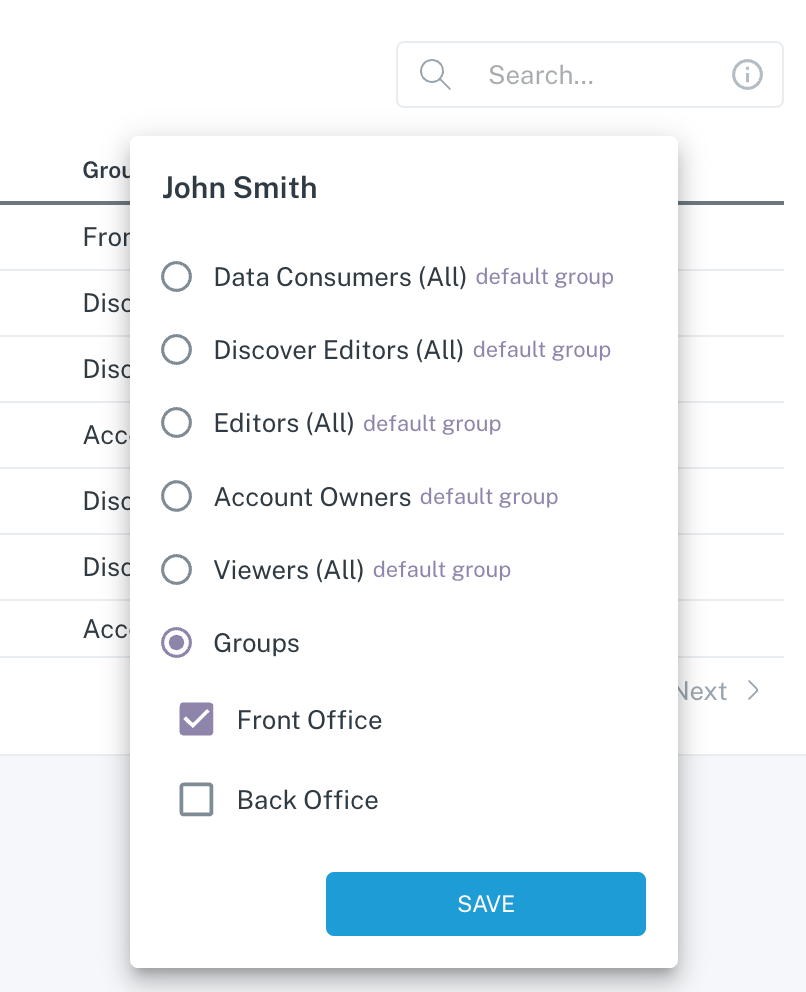Click the Data Consumers default group tag
Image resolution: width=806 pixels, height=992 pixels.
(544, 277)
